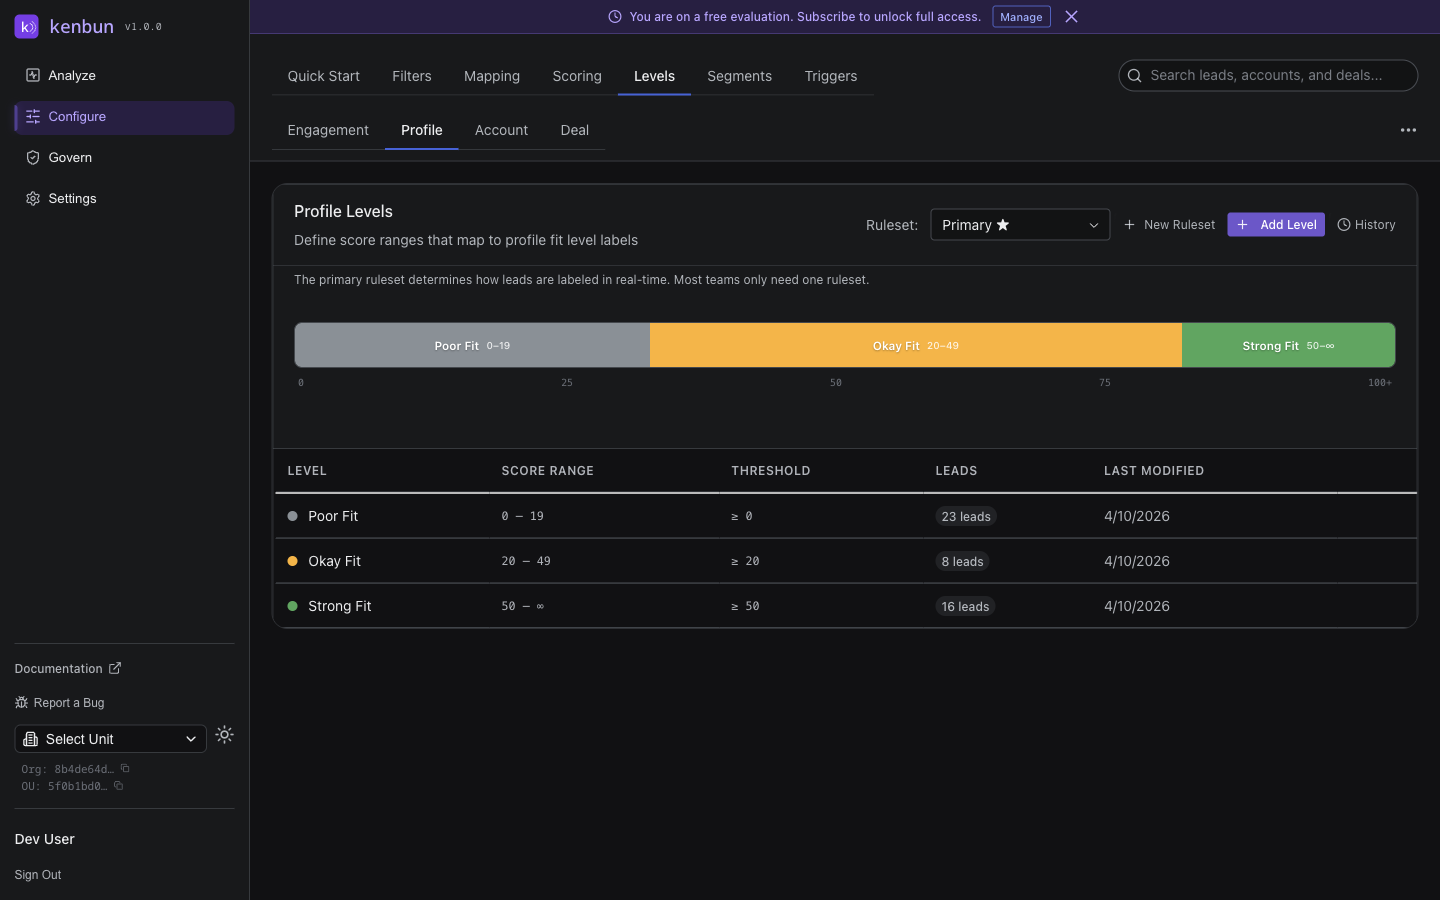
Task: Click the ≥ 50 threshold cell
Action: pyautogui.click(x=745, y=606)
